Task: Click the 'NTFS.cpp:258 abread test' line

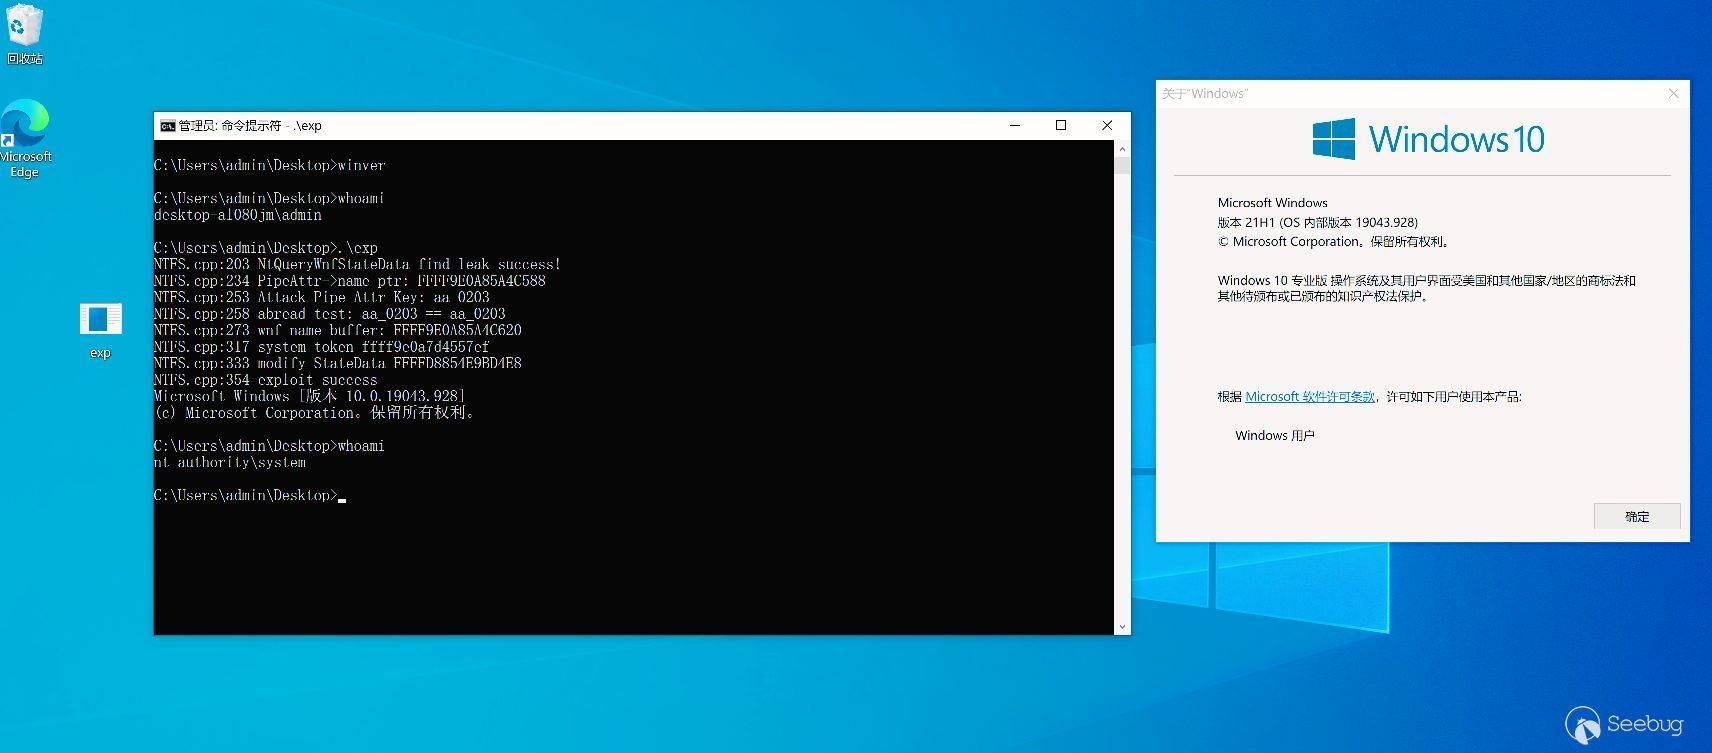Action: [x=330, y=314]
